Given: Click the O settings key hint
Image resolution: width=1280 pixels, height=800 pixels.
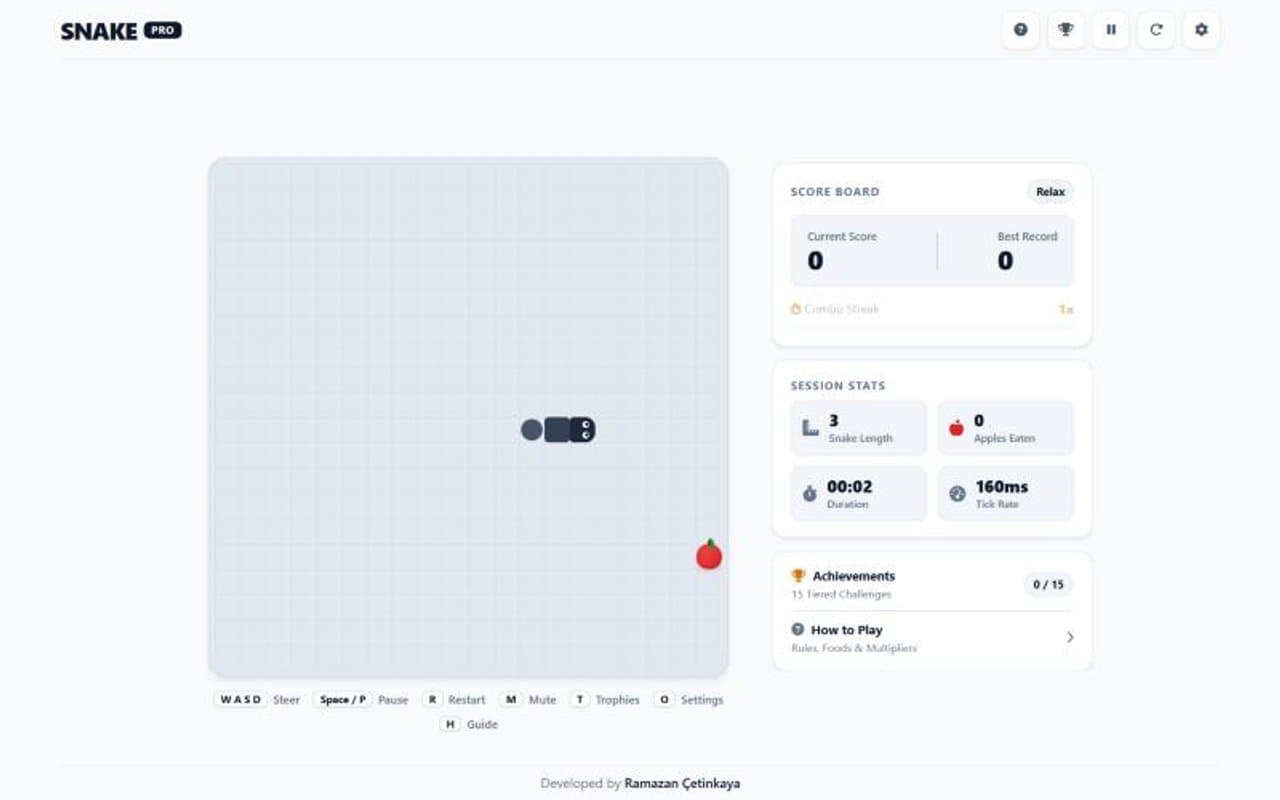Looking at the screenshot, I should point(664,700).
